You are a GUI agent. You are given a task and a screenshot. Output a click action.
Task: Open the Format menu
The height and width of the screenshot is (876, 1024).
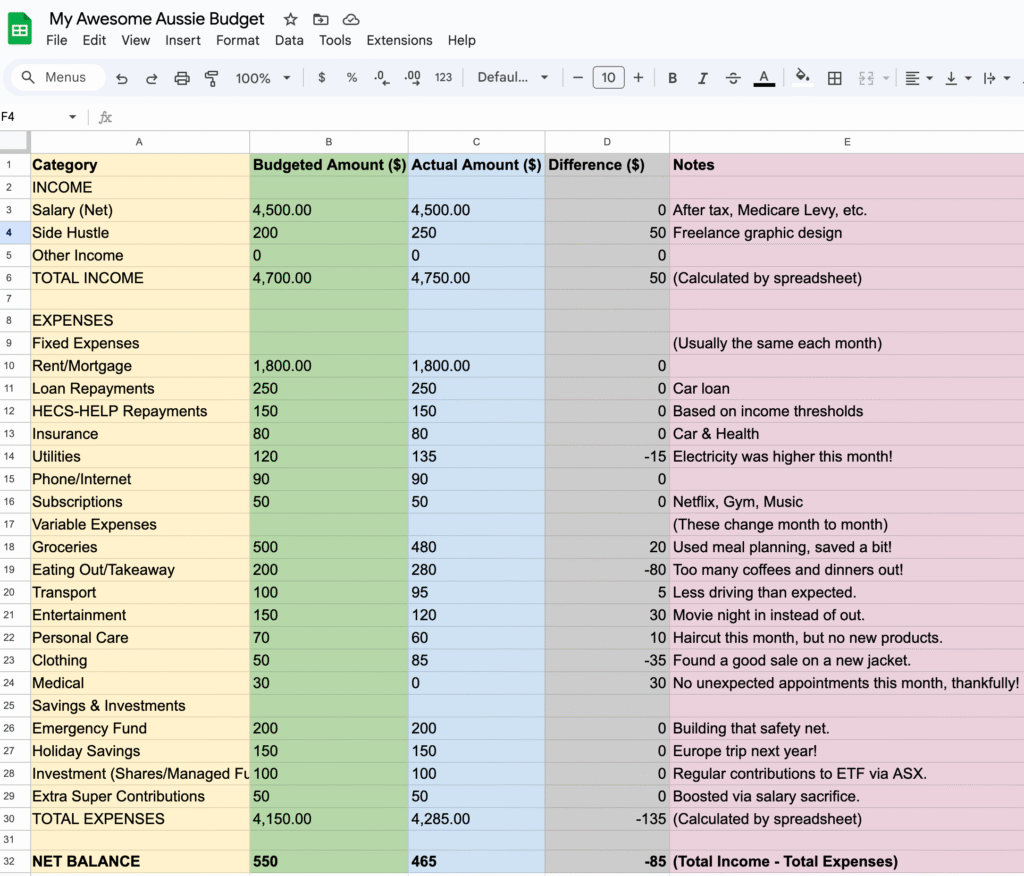tap(237, 40)
